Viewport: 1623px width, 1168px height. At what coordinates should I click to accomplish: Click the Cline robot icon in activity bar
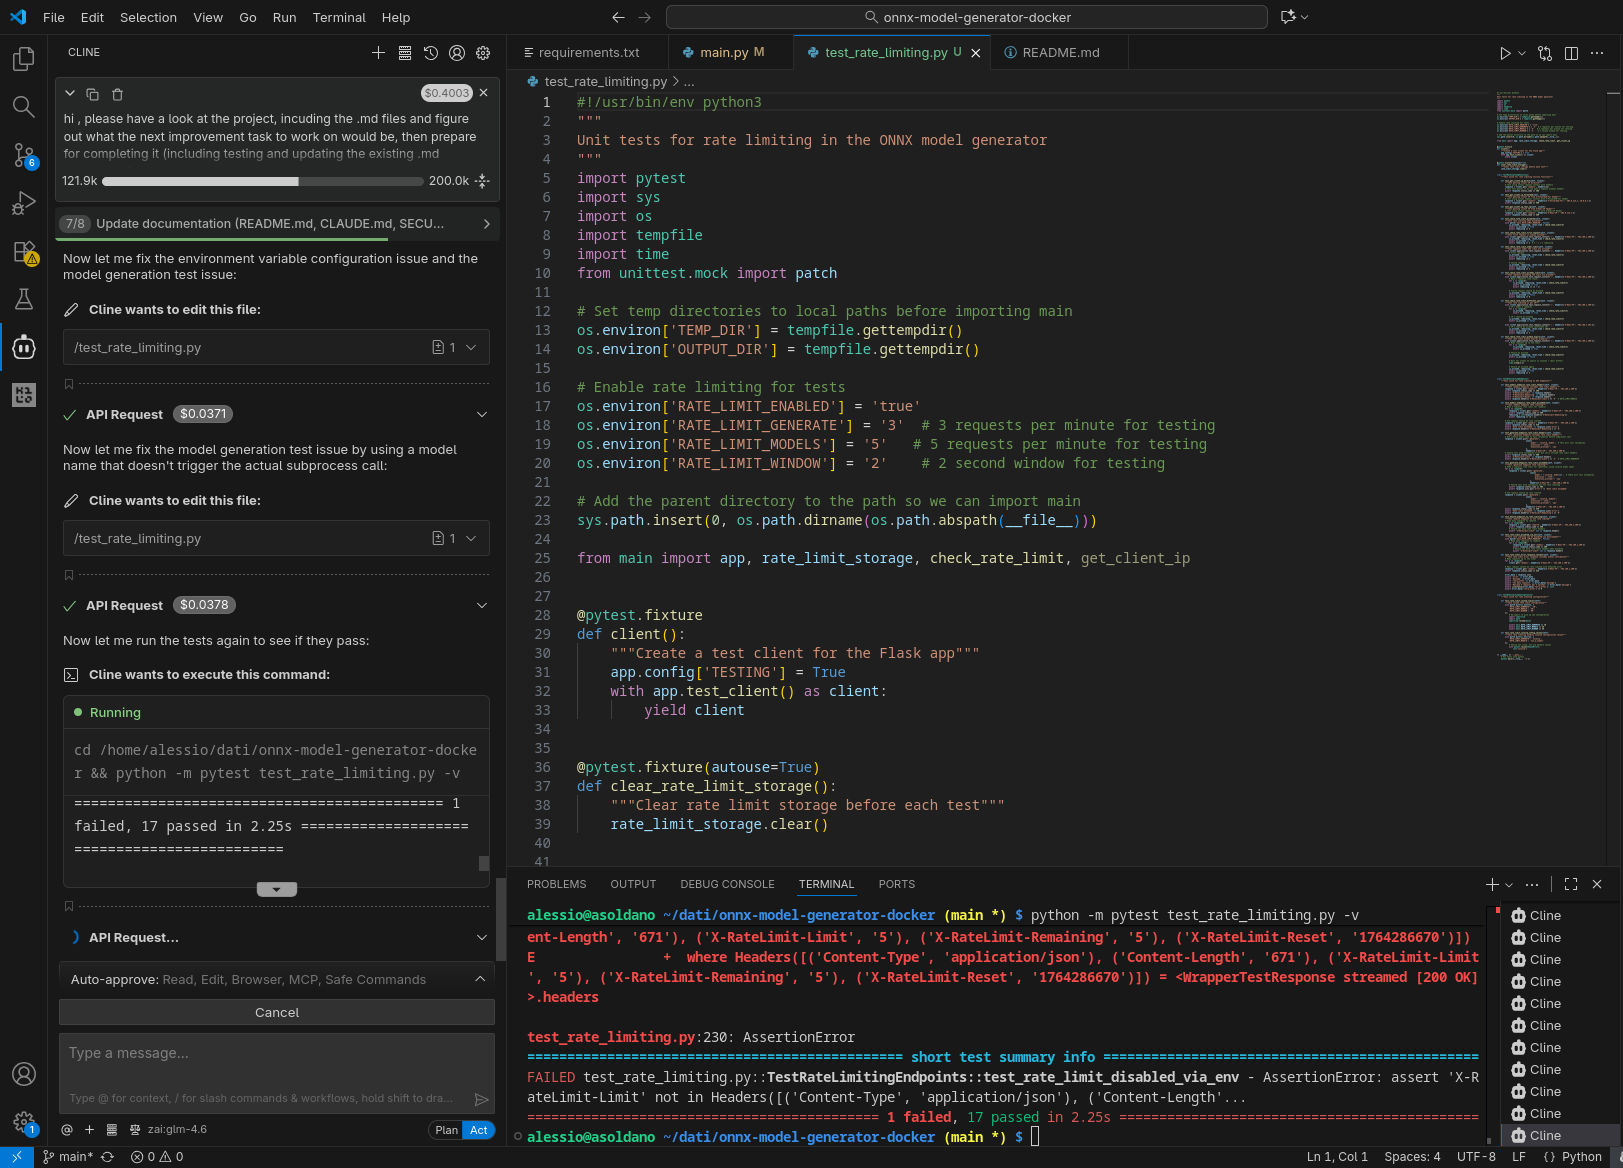click(24, 347)
